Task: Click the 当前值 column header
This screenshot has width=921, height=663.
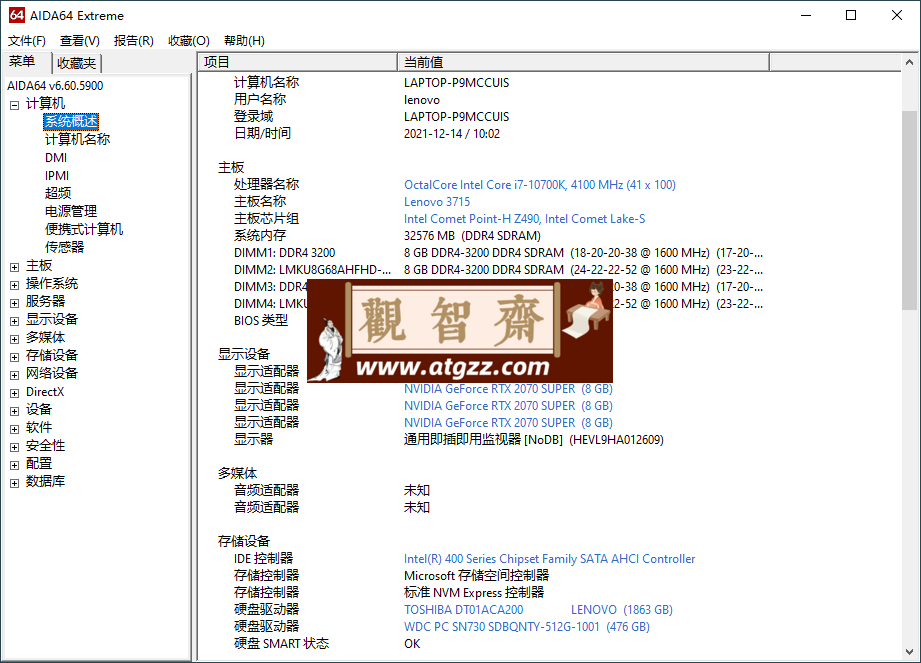Action: (x=584, y=62)
